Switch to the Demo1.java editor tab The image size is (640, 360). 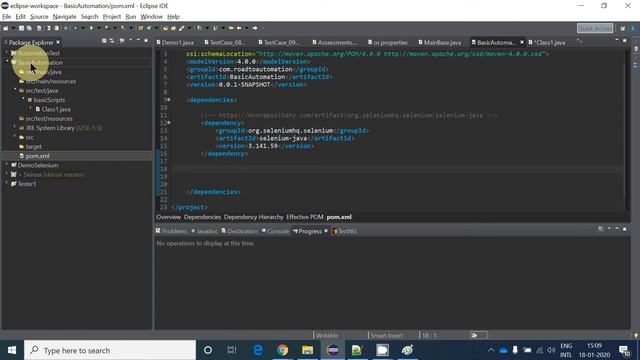(x=175, y=42)
